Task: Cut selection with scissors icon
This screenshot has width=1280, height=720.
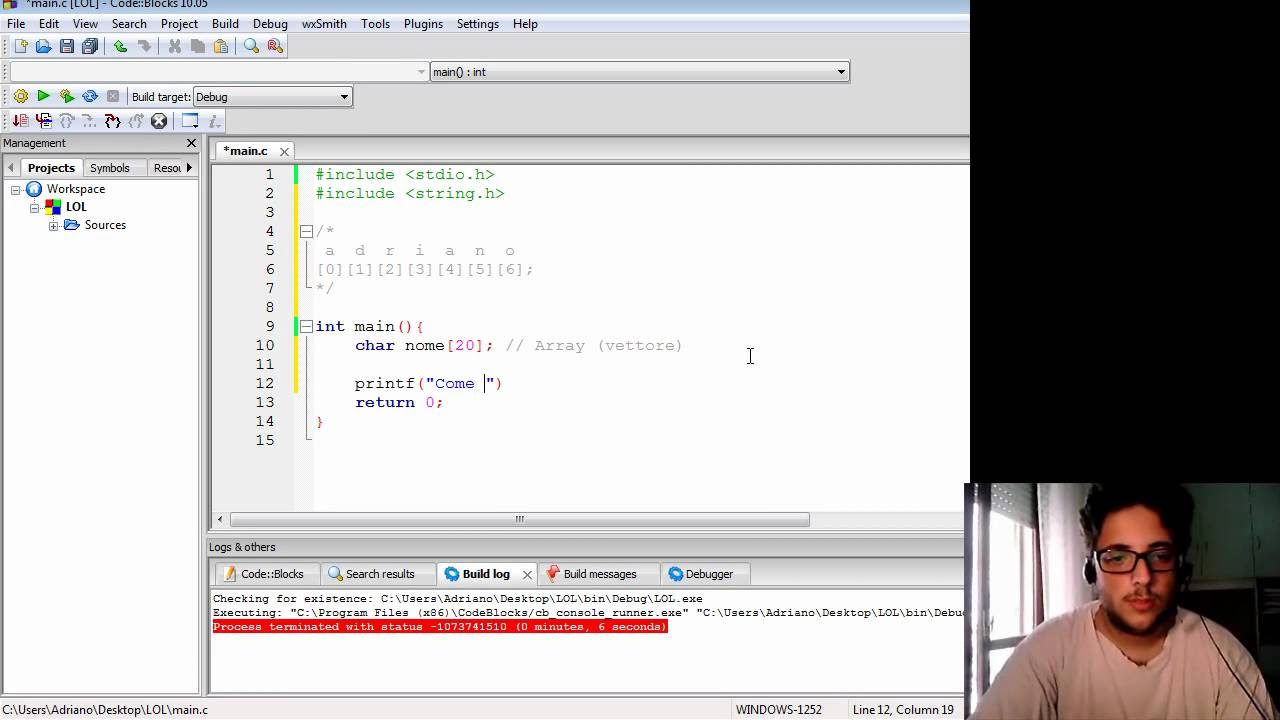Action: tap(174, 46)
